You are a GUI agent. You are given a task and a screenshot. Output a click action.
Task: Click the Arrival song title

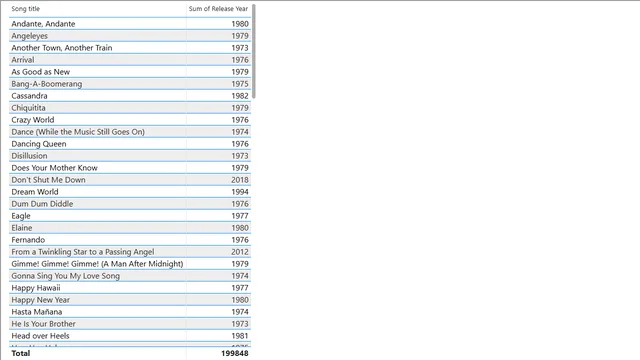[23, 60]
